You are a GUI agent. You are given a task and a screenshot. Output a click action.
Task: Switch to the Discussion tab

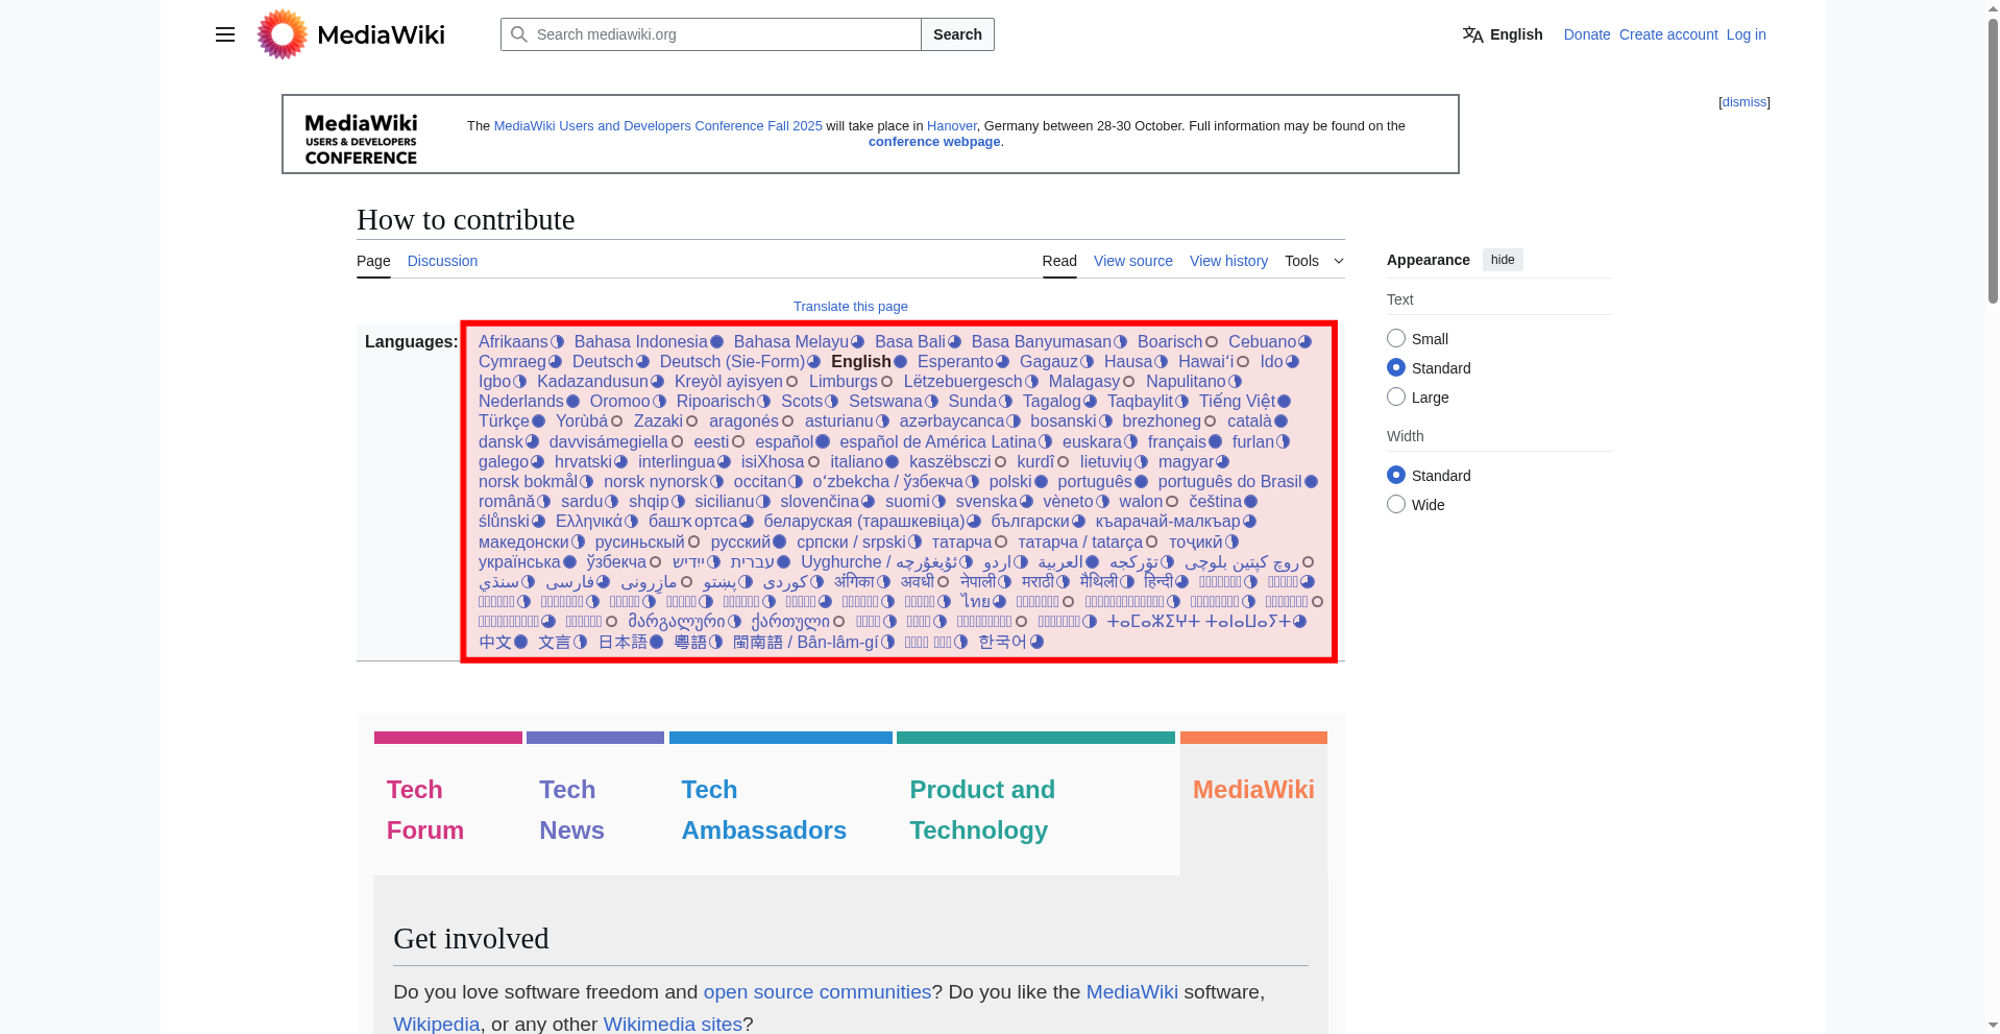[442, 261]
